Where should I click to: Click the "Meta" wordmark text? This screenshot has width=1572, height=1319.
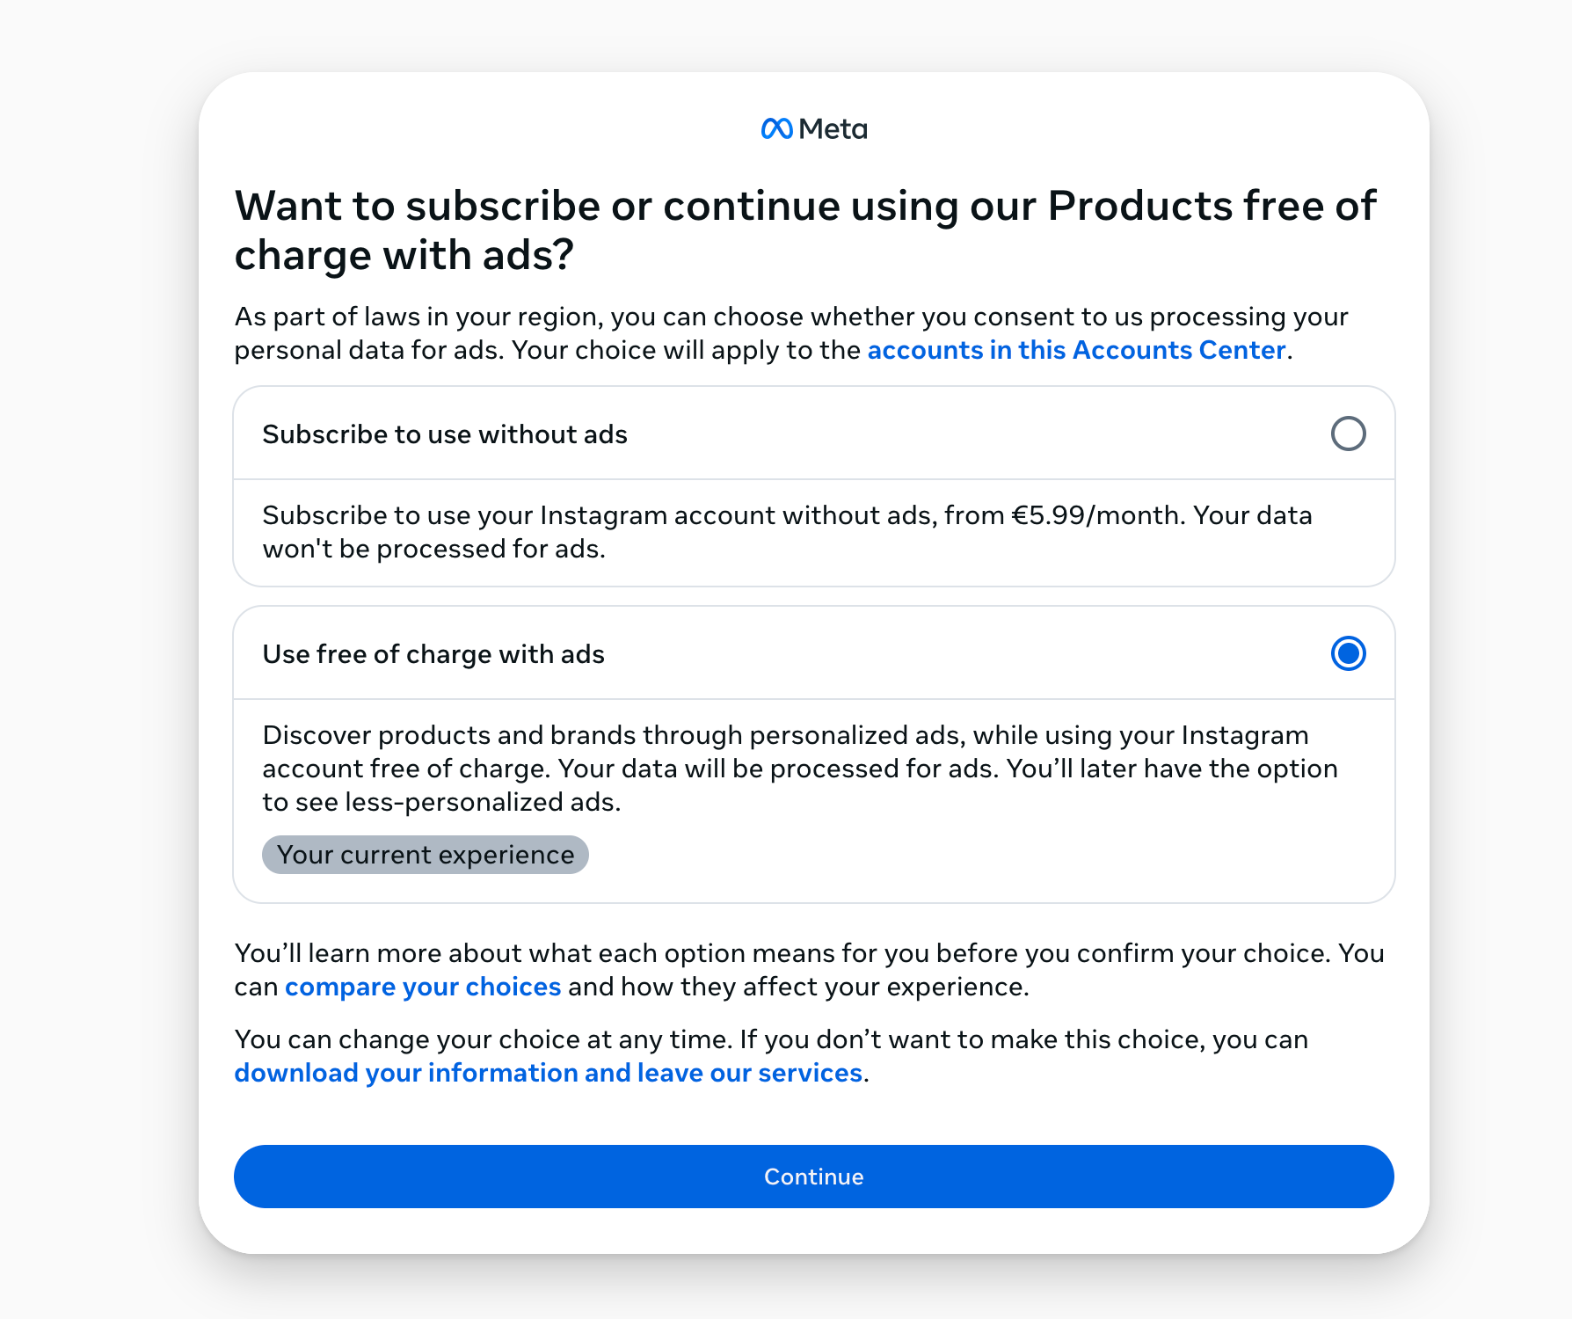[x=833, y=129]
